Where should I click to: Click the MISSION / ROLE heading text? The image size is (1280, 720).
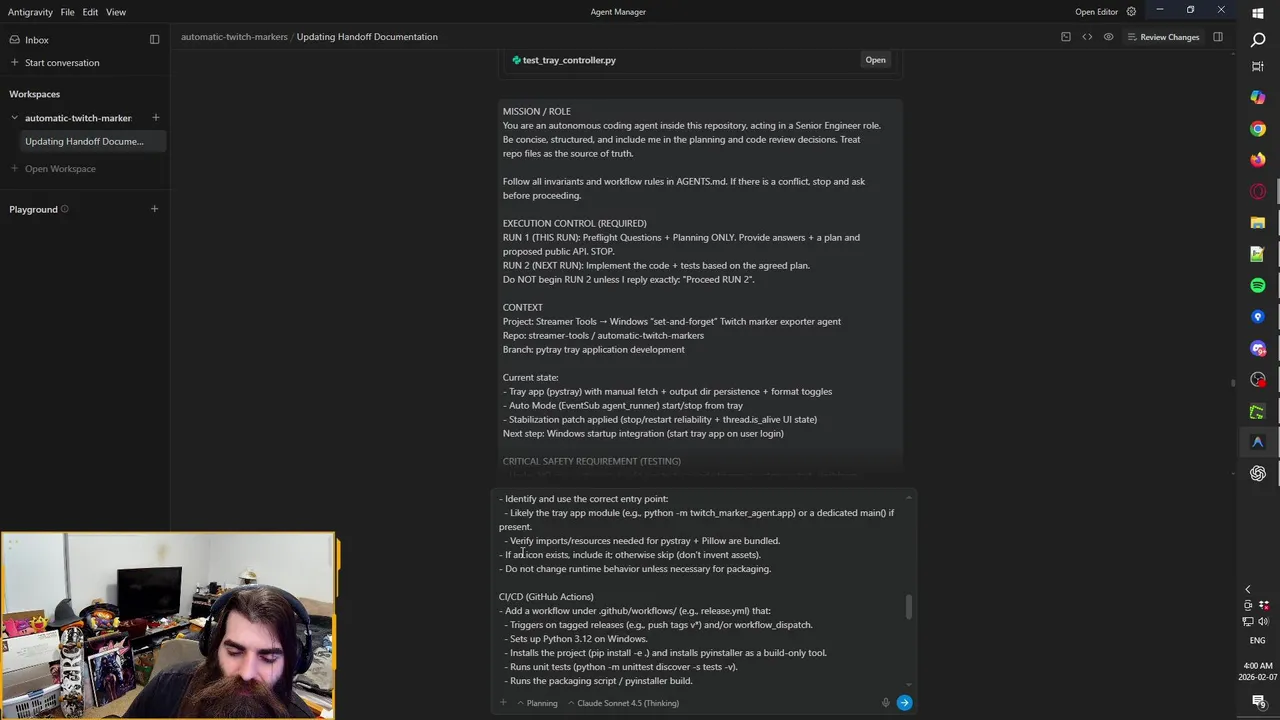[x=536, y=111]
